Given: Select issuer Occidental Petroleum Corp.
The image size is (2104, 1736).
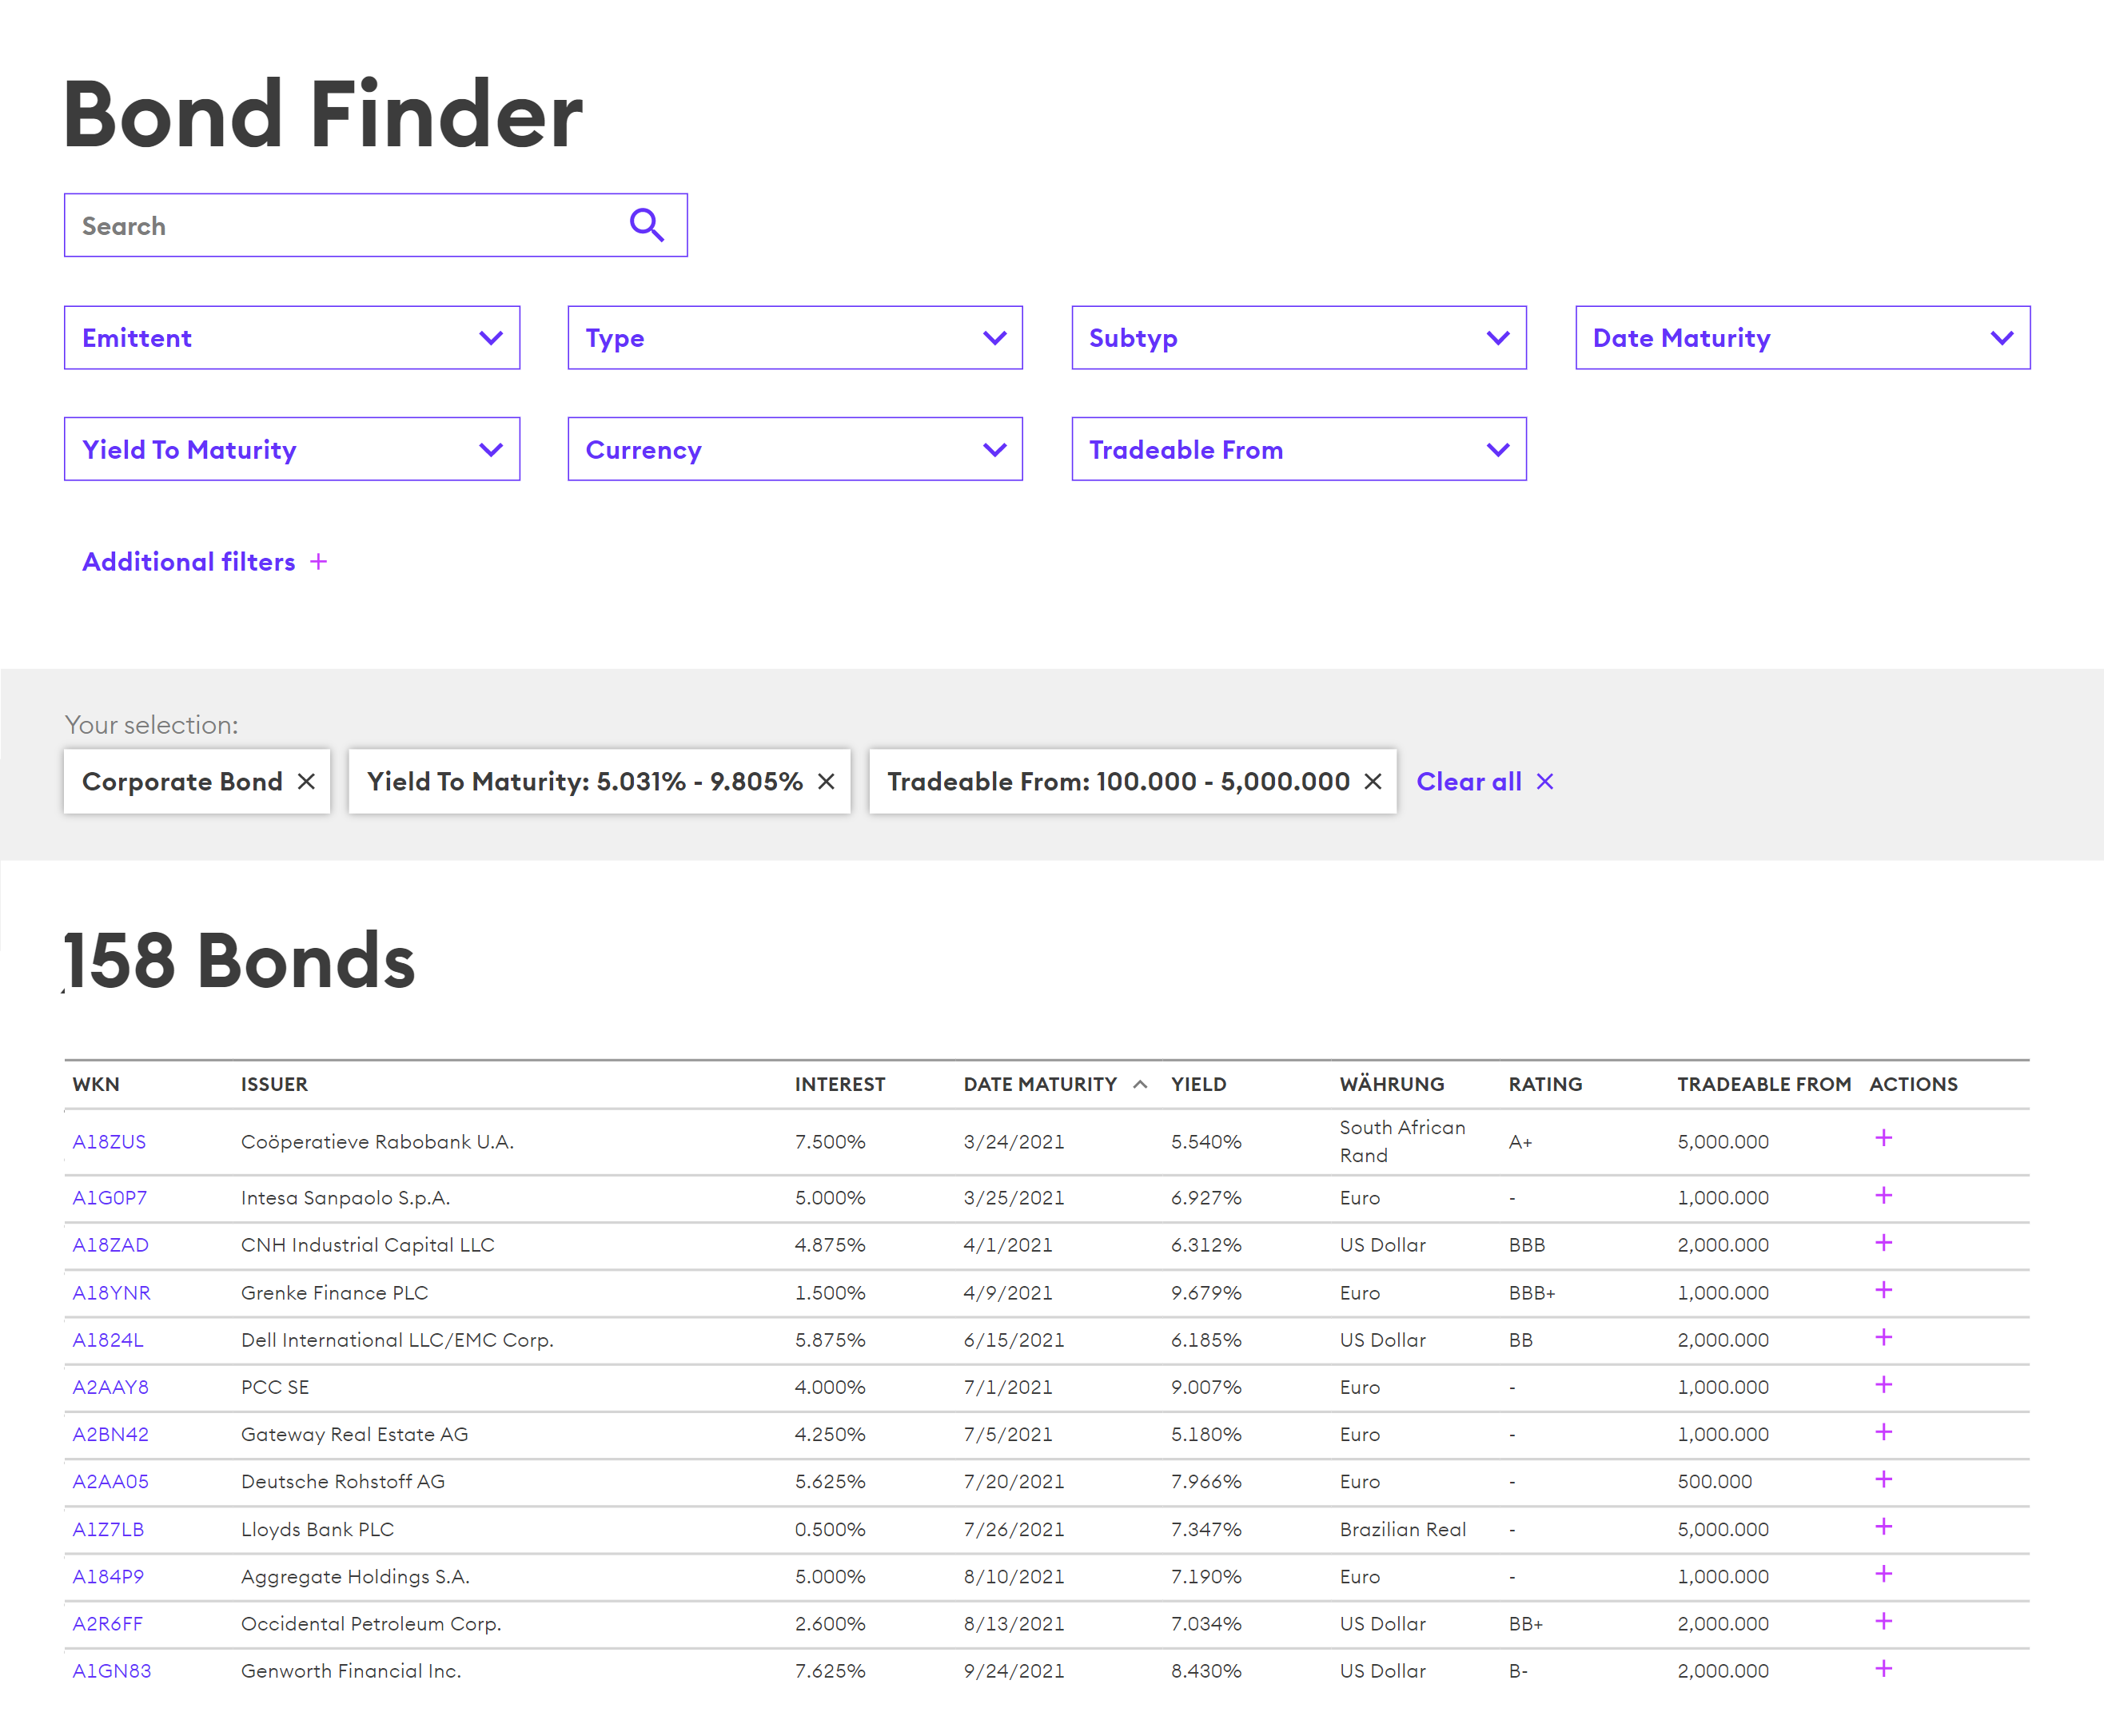Looking at the screenshot, I should point(371,1624).
